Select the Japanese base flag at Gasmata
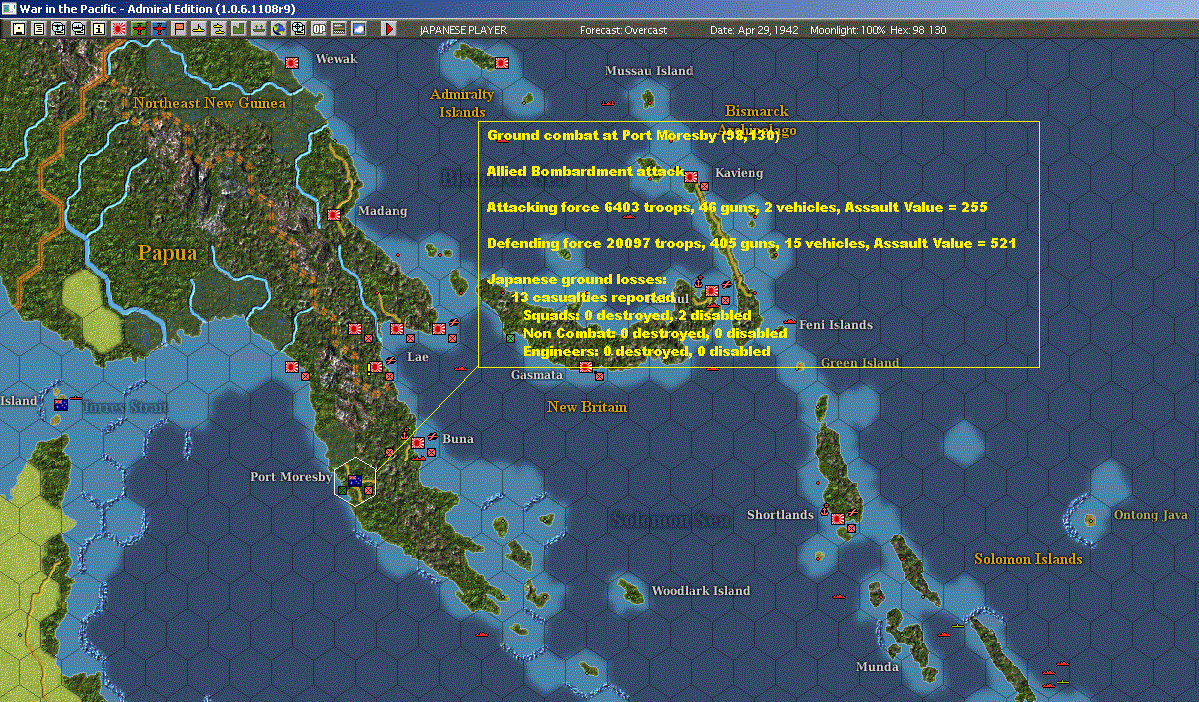Image resolution: width=1199 pixels, height=702 pixels. pyautogui.click(x=586, y=367)
